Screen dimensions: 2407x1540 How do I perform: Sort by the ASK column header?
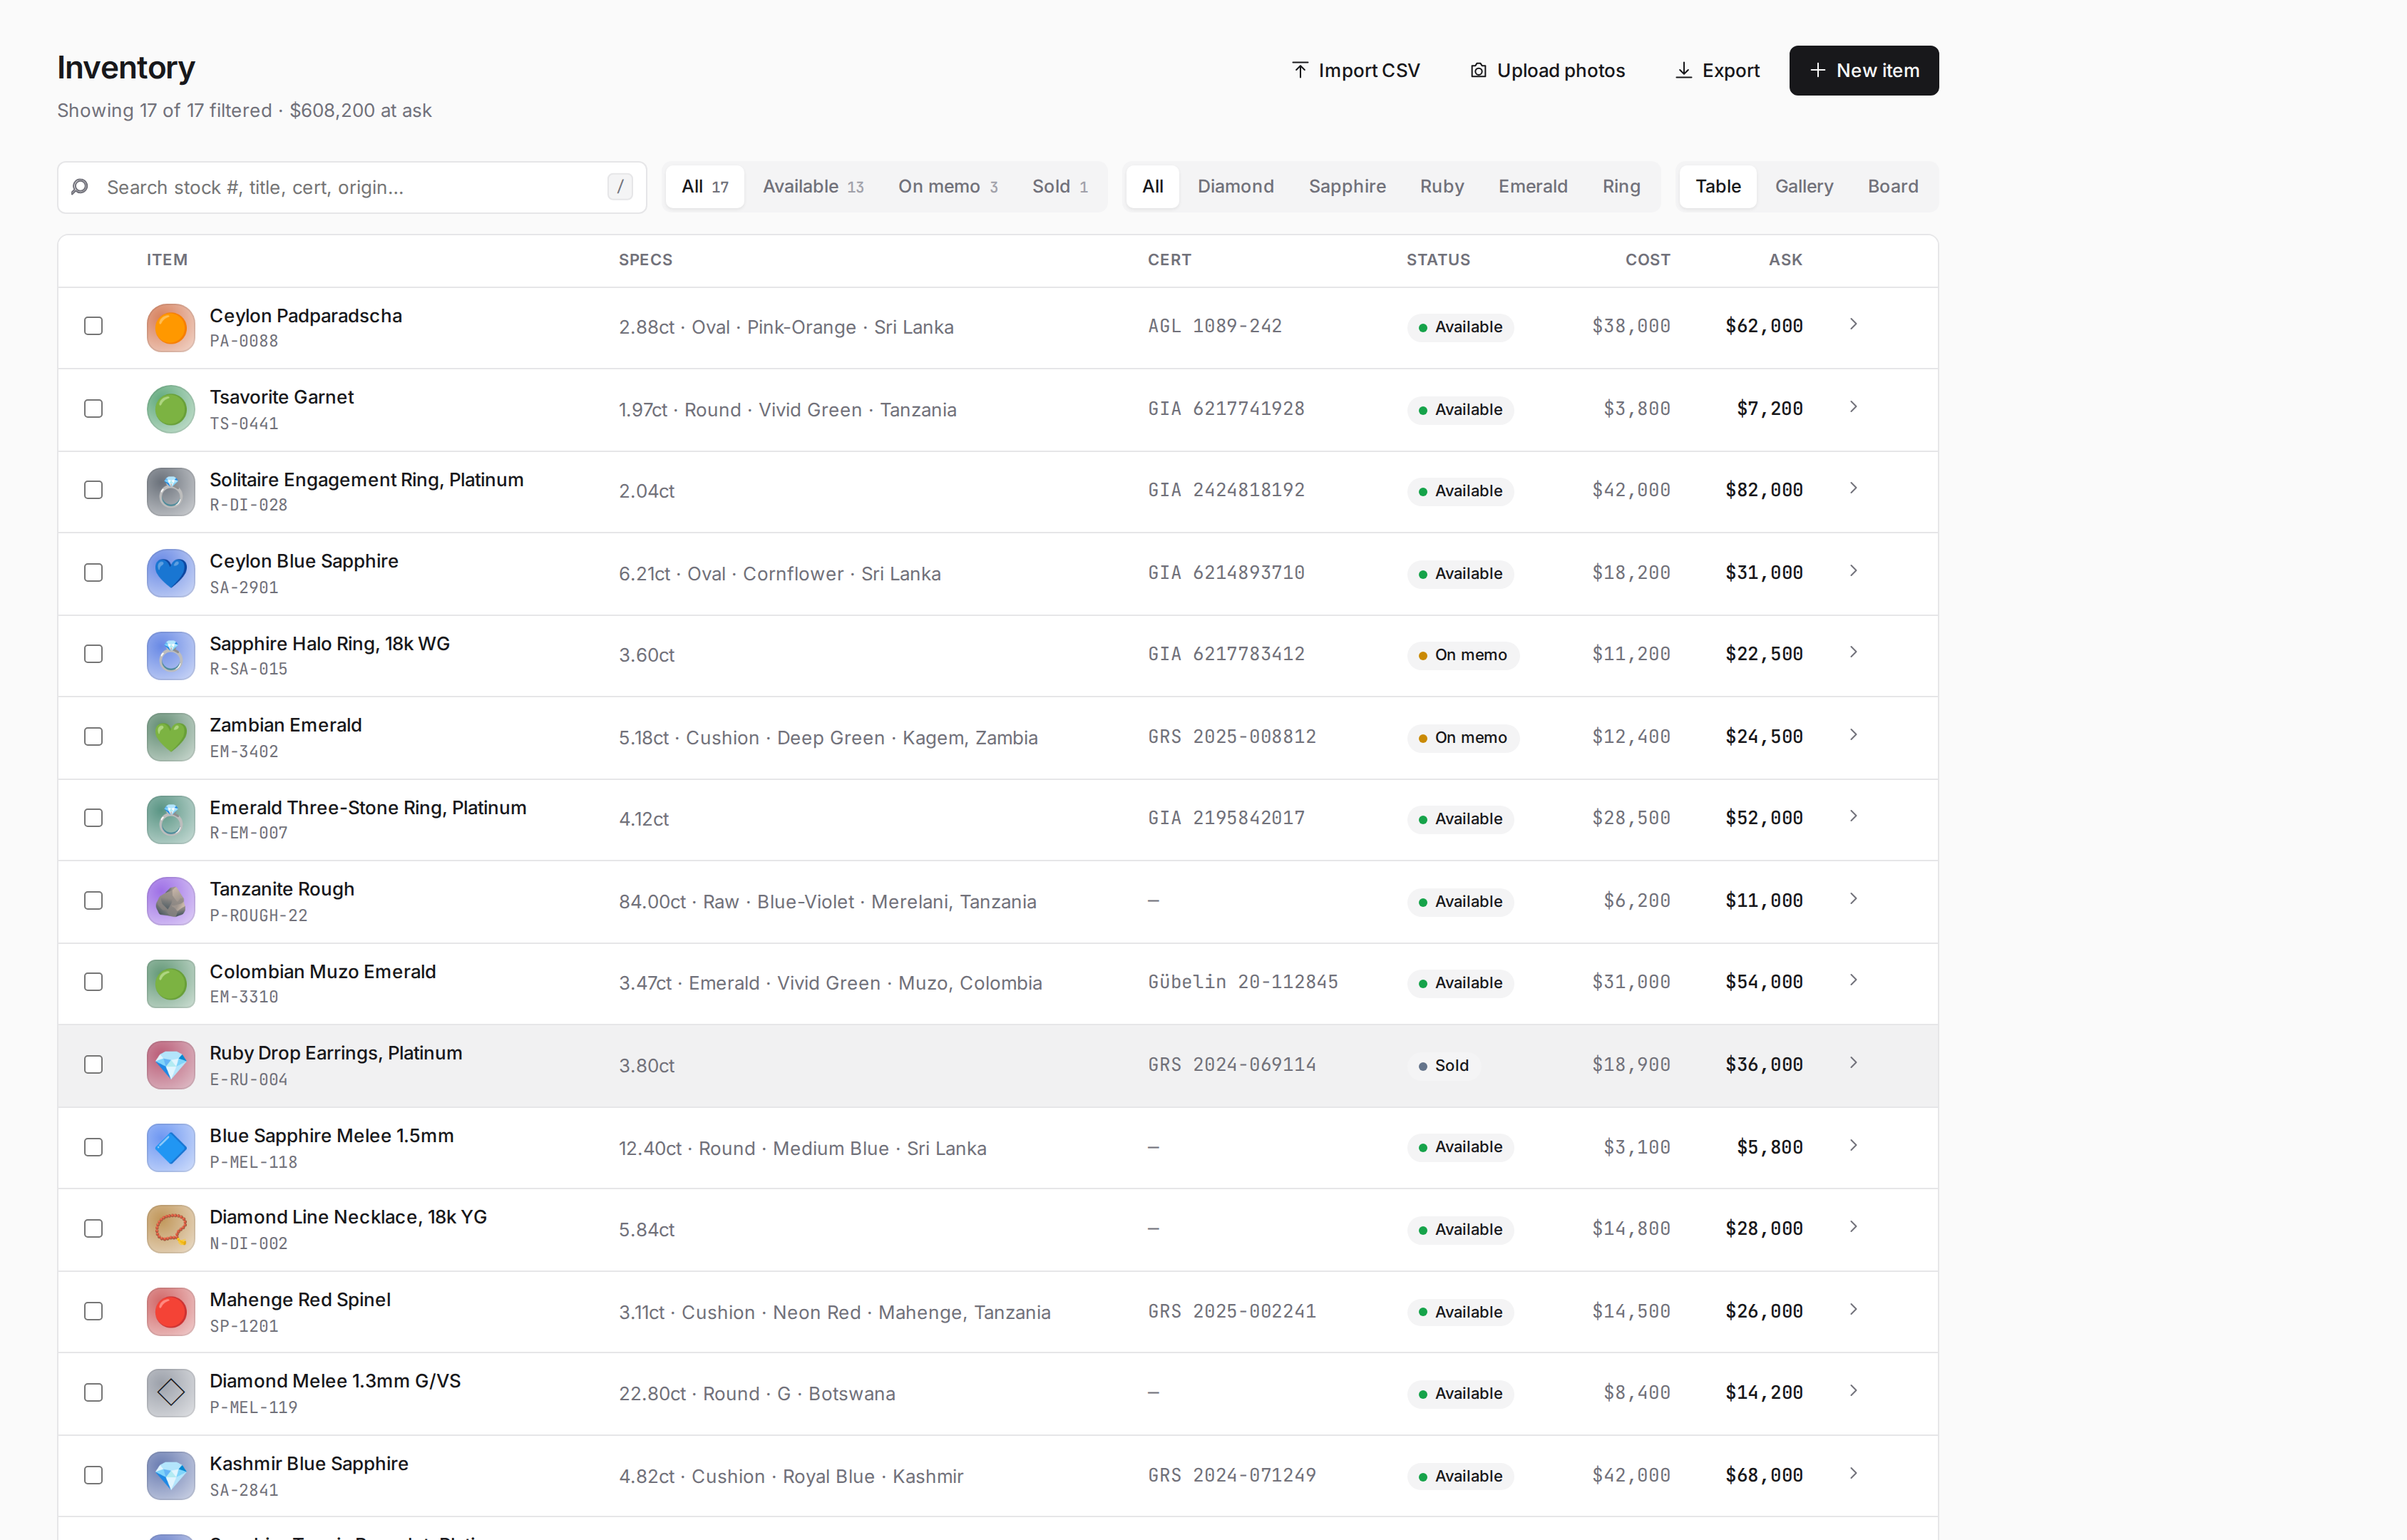(1785, 260)
